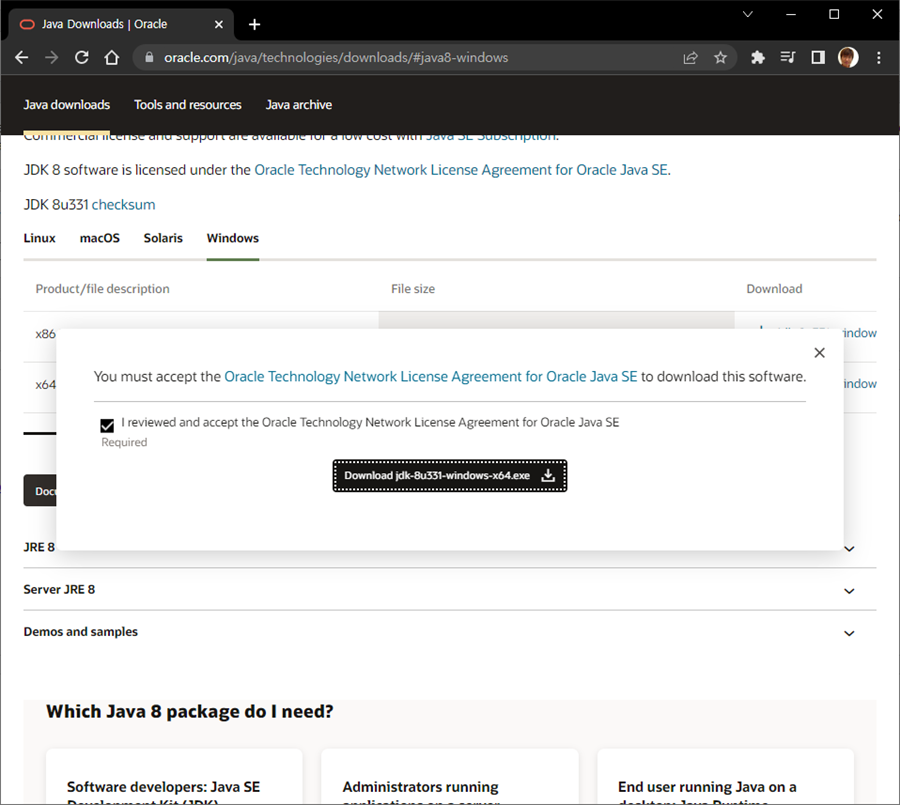
Task: Switch to the Solaris tab
Action: [x=163, y=238]
